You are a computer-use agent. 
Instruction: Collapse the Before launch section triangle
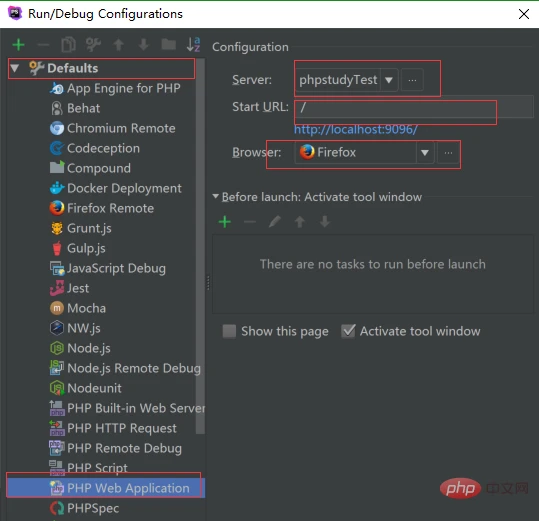216,196
